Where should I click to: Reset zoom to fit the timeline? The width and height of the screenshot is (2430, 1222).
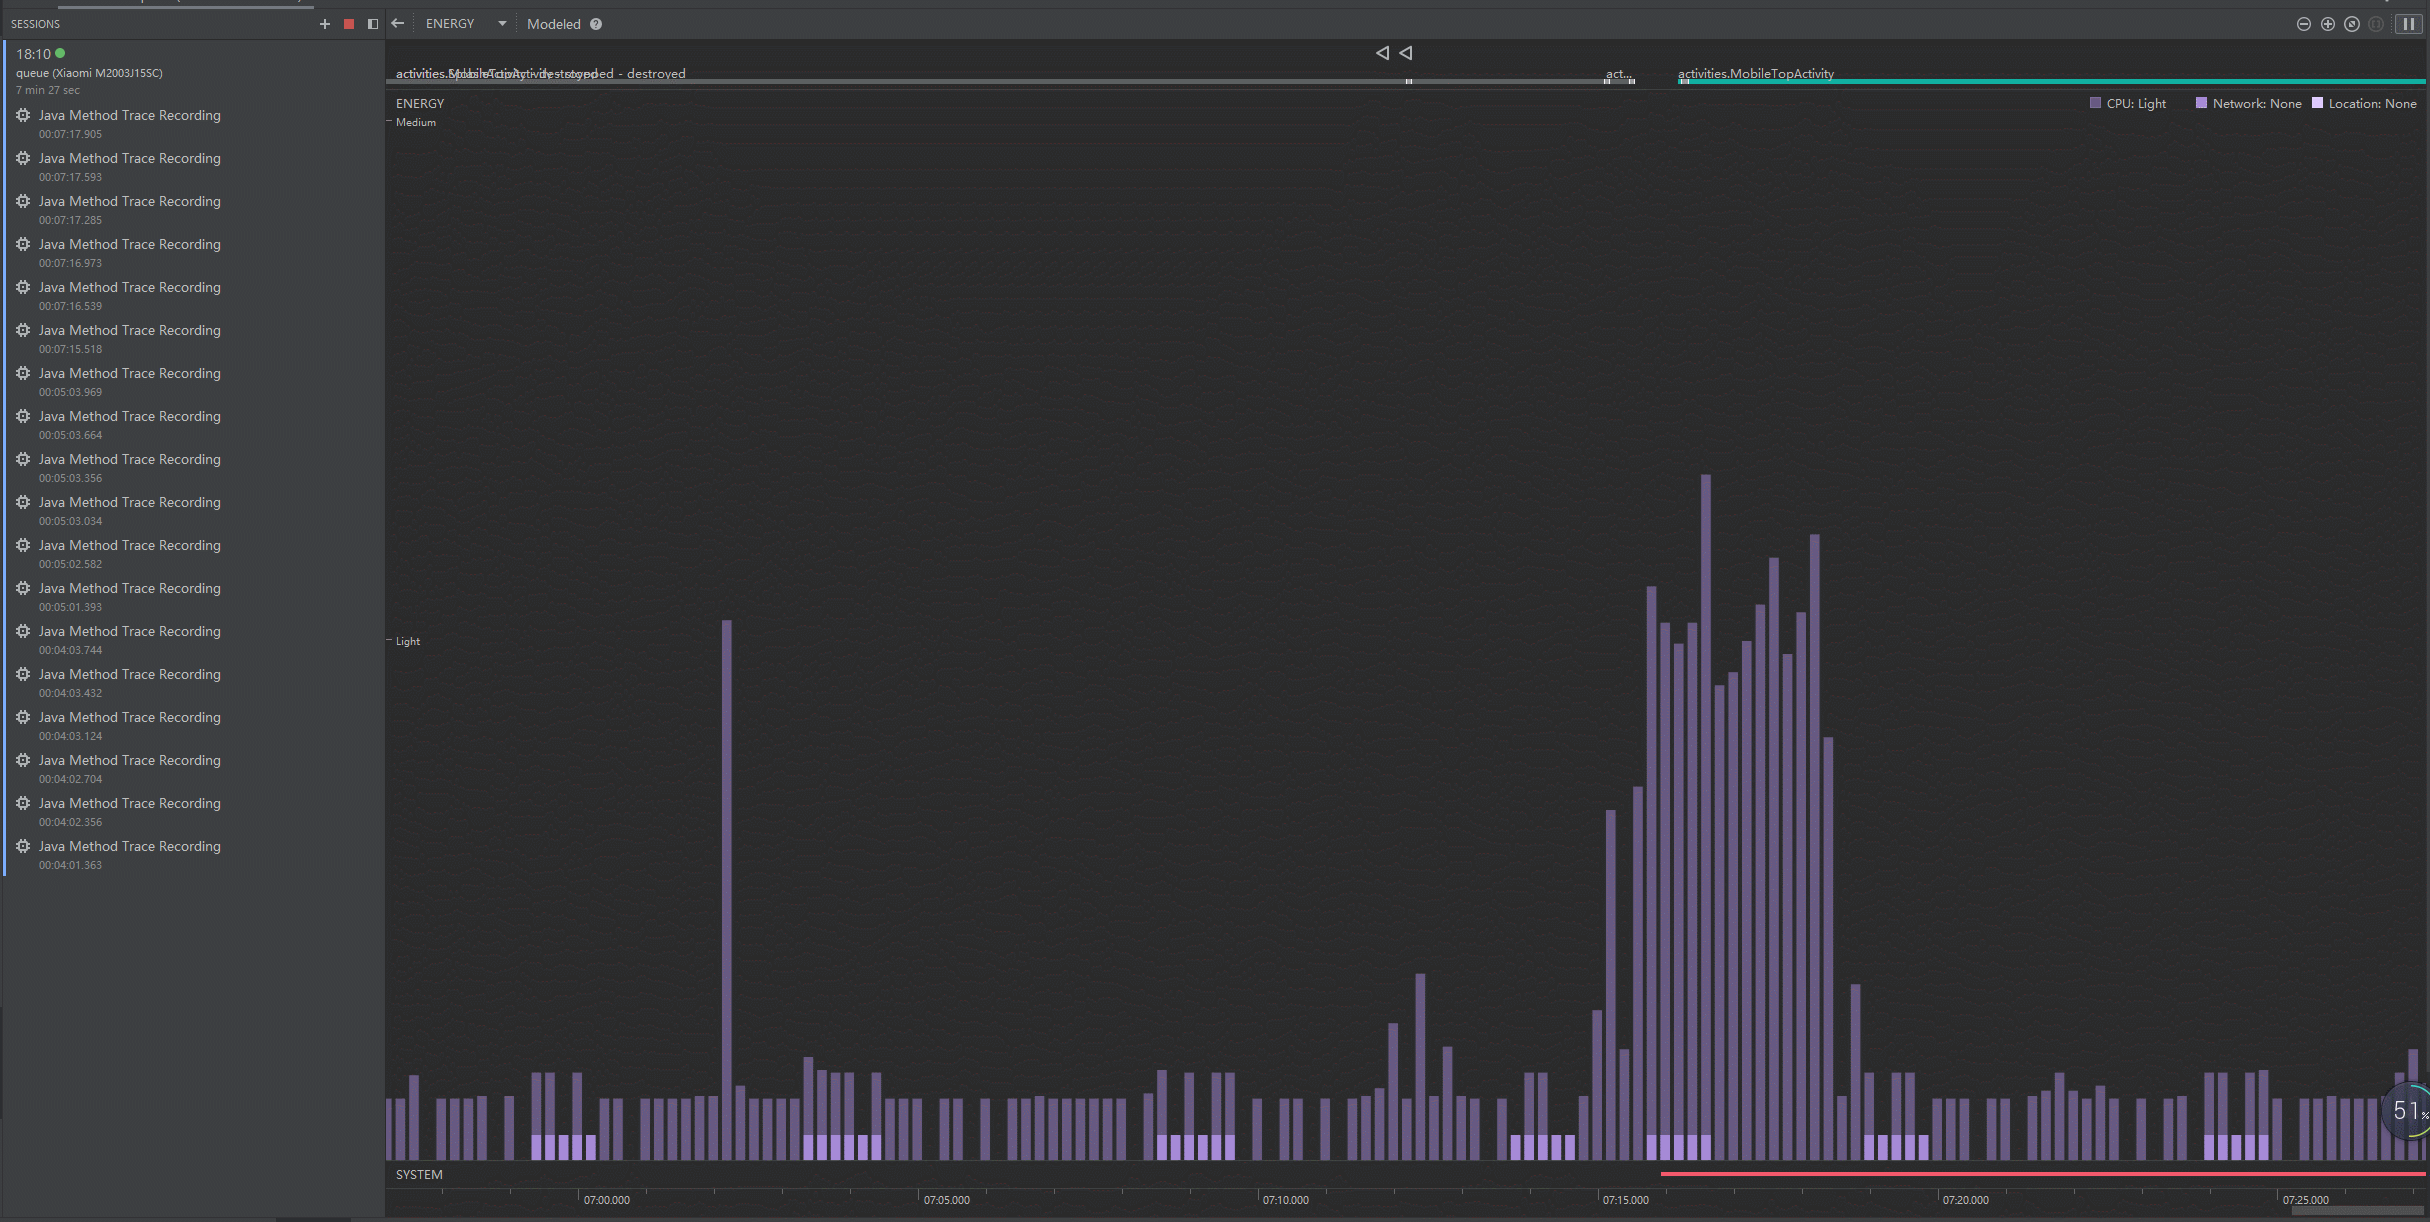[x=2352, y=24]
